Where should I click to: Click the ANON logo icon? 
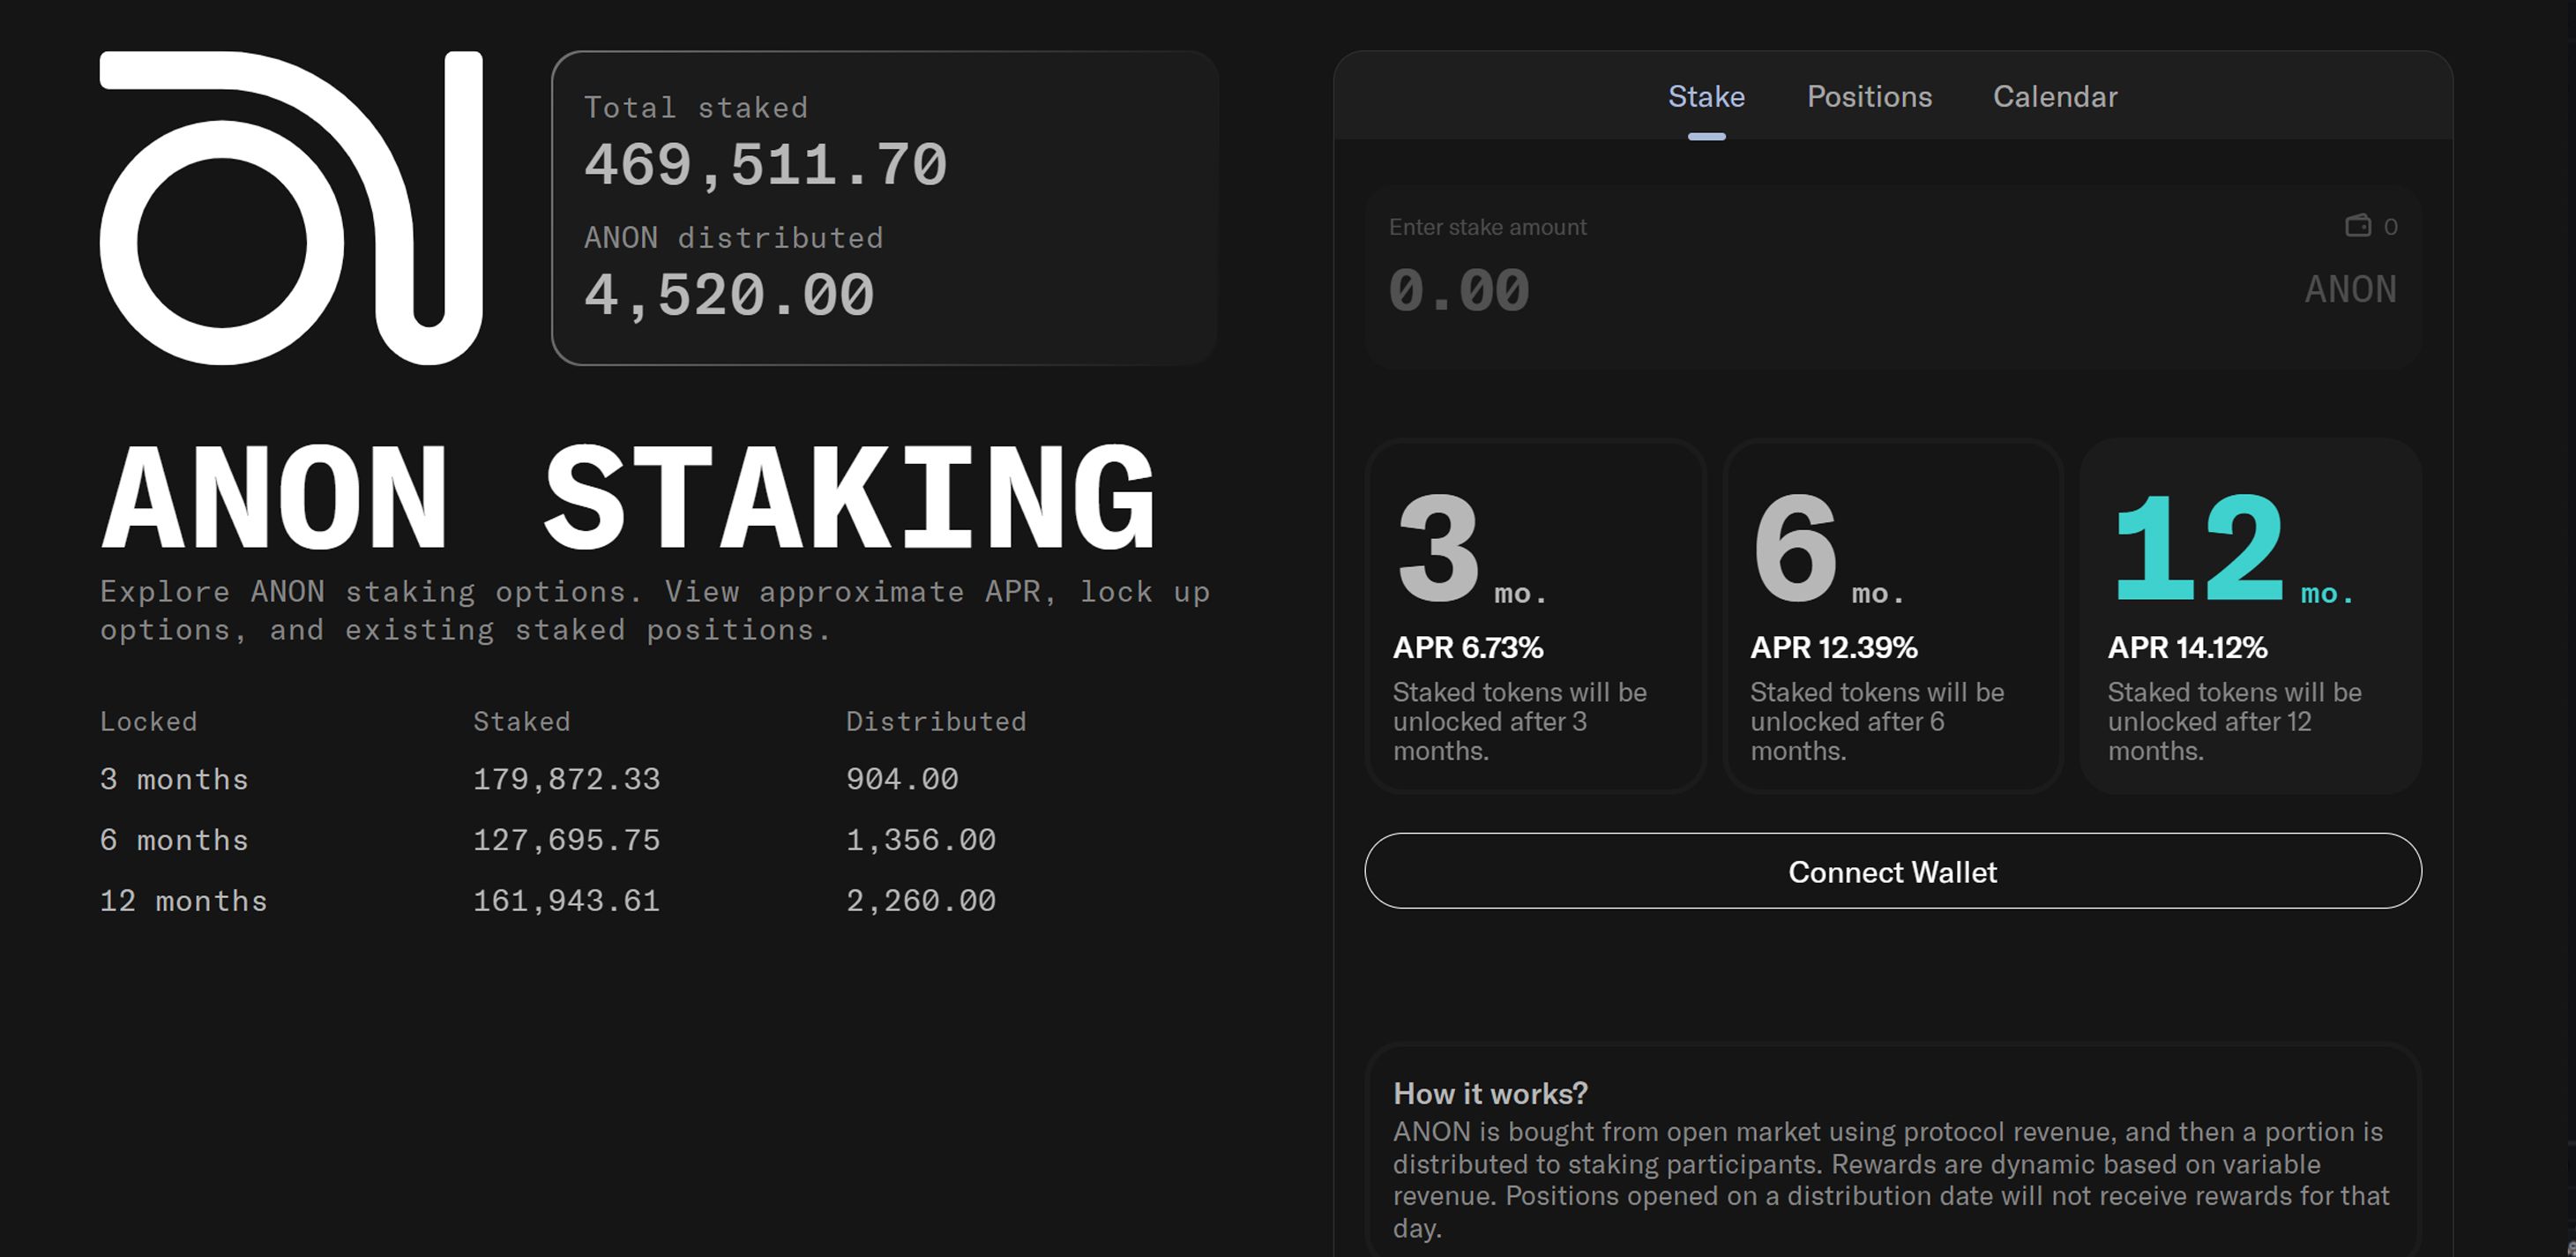(x=290, y=208)
